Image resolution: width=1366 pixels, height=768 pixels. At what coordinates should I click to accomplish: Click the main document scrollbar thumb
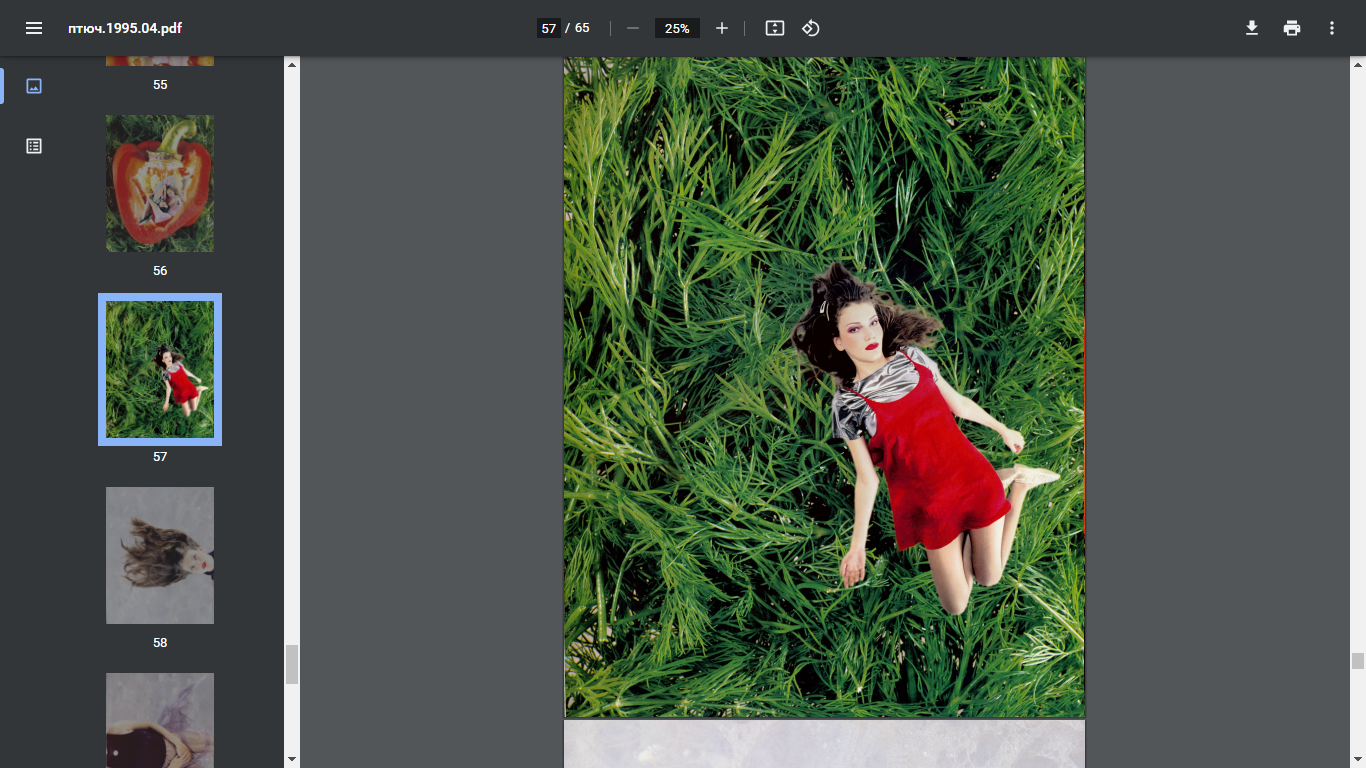tap(1357, 661)
